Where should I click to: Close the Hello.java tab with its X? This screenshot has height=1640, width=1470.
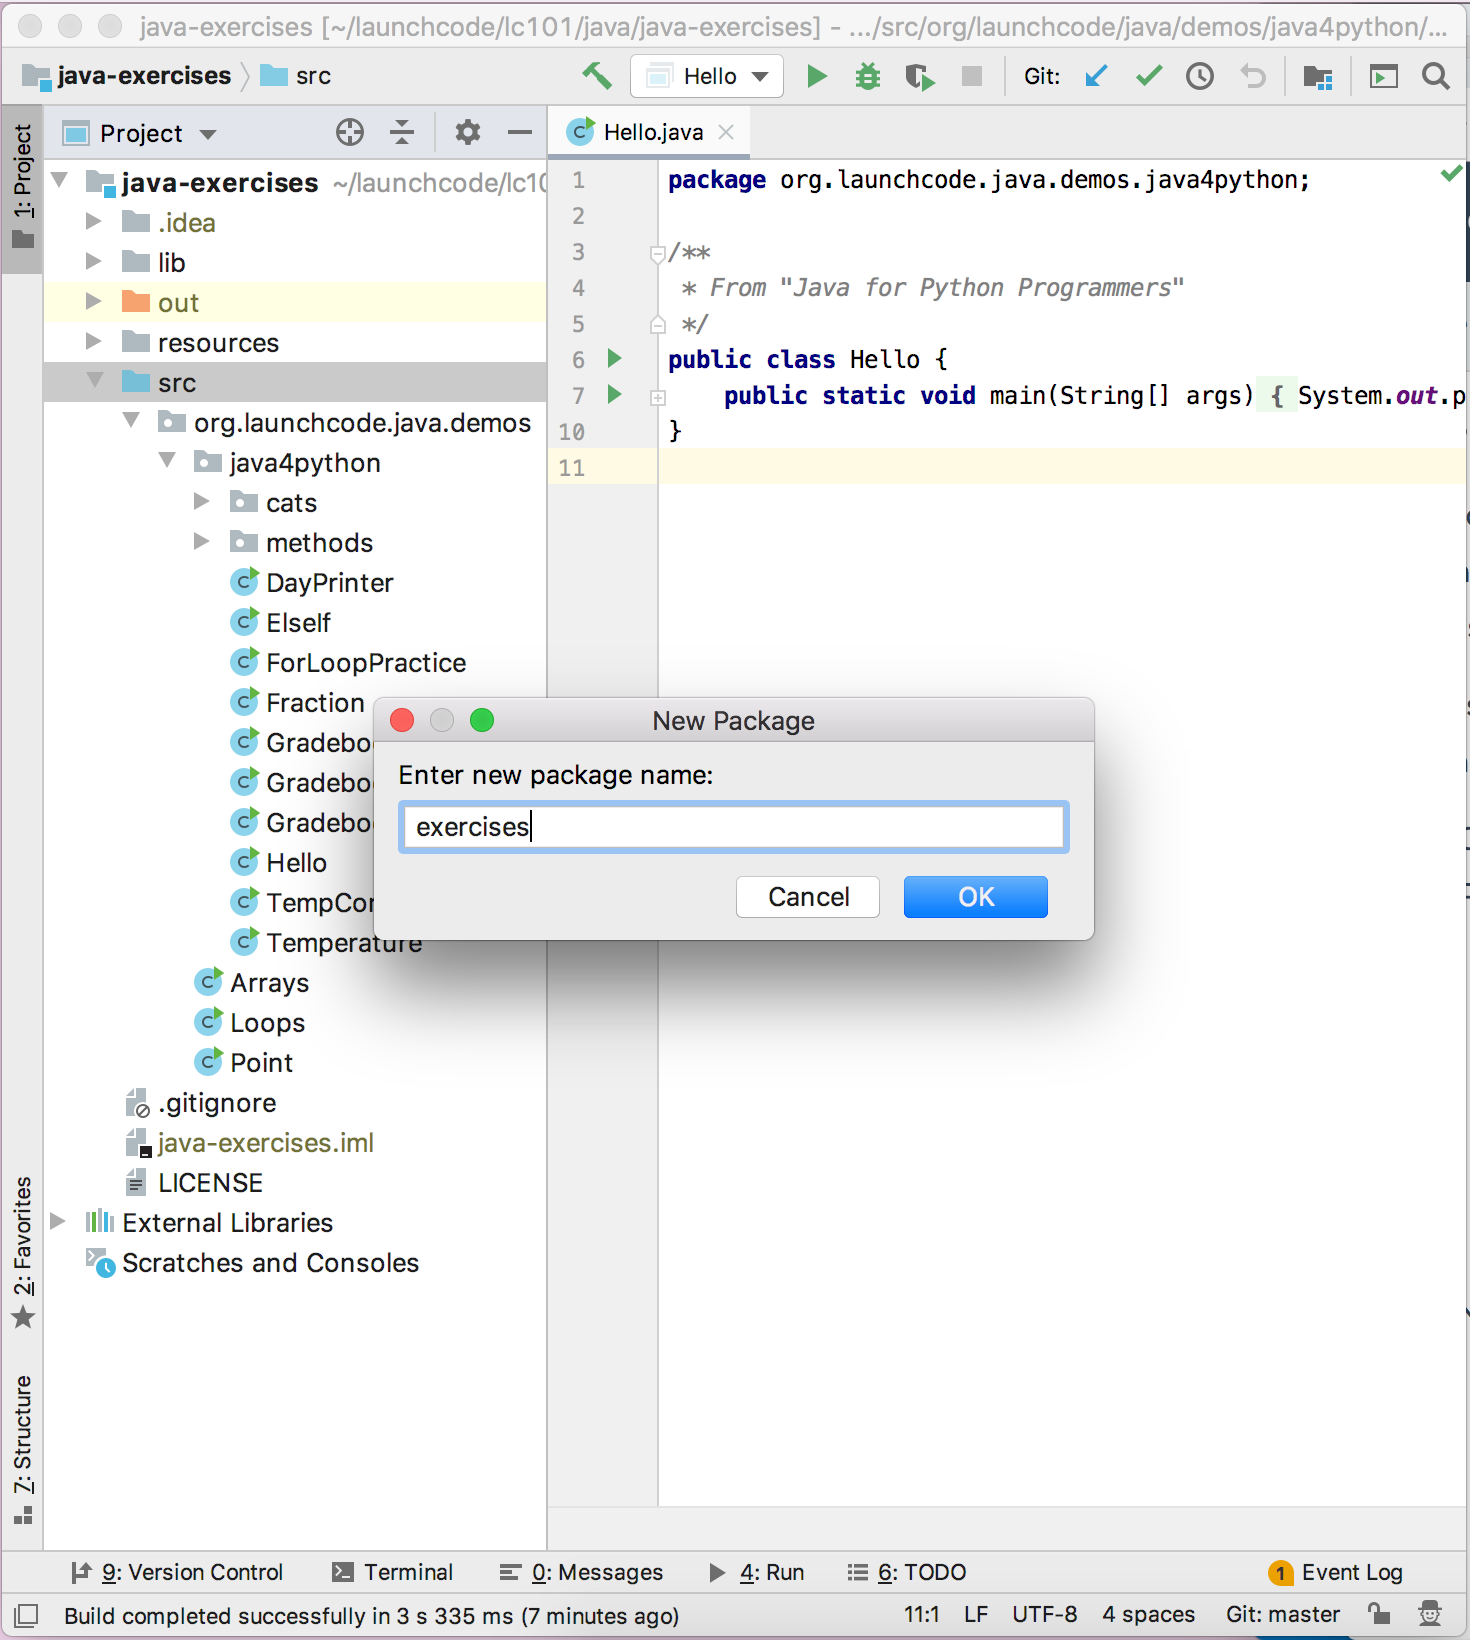click(727, 132)
